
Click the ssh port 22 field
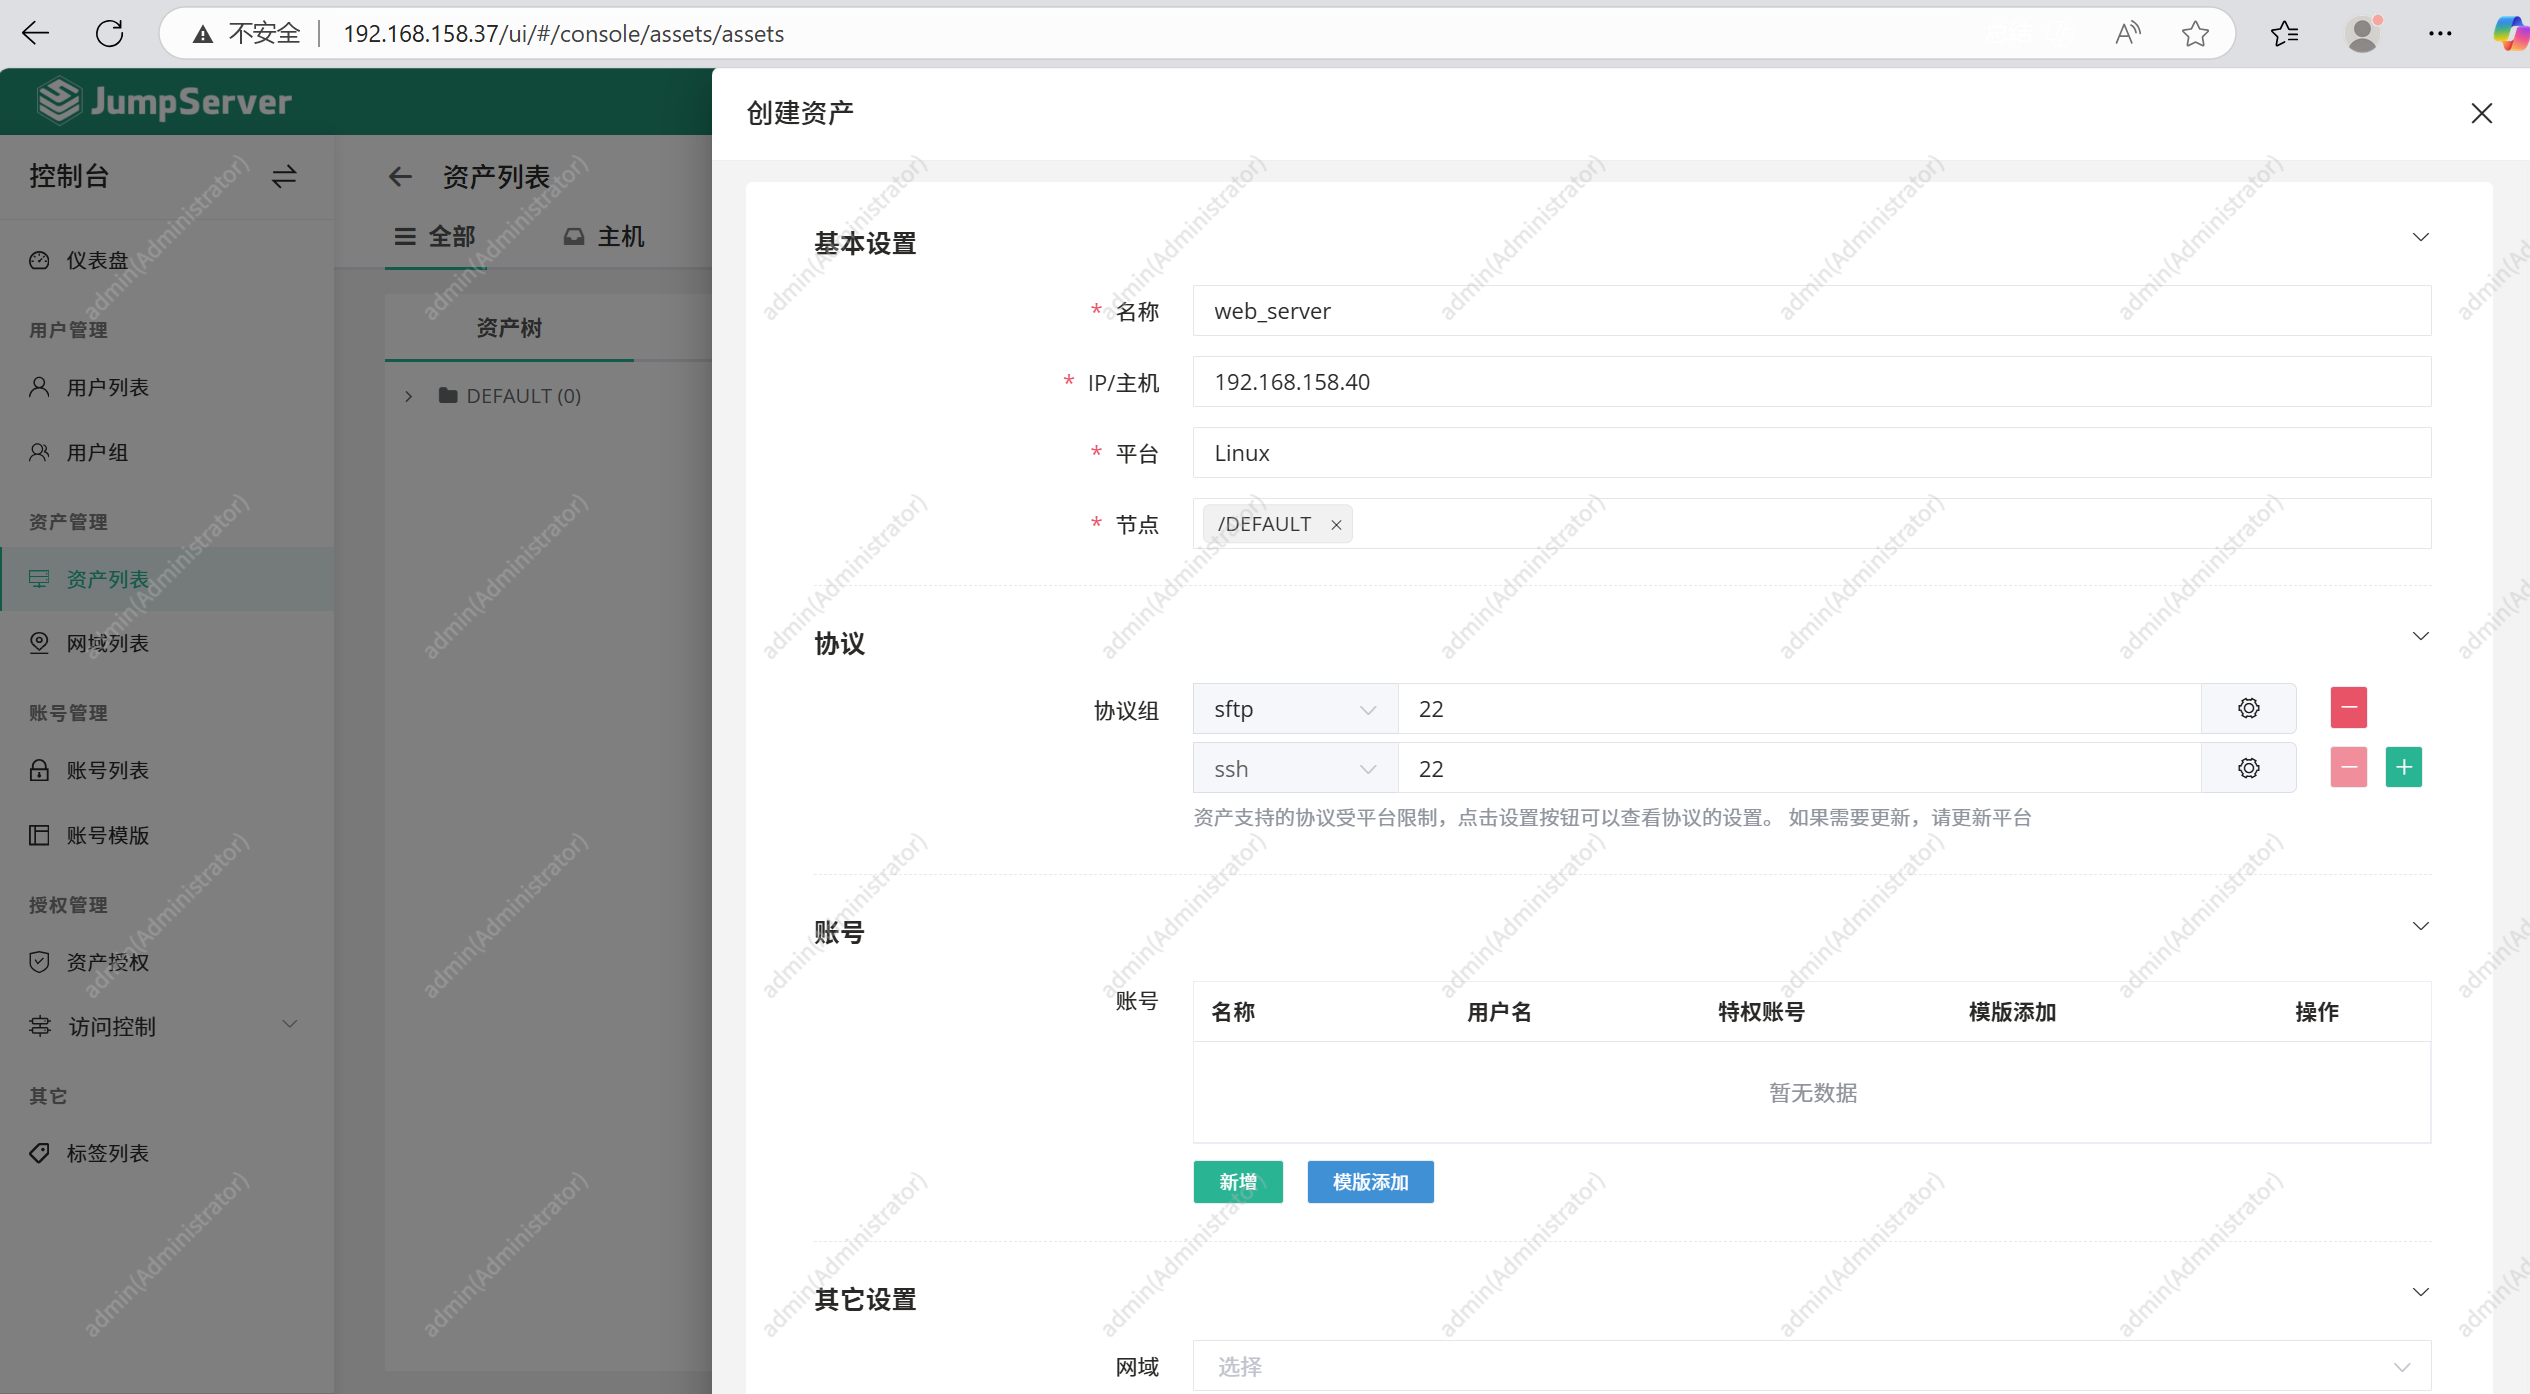(x=1799, y=769)
